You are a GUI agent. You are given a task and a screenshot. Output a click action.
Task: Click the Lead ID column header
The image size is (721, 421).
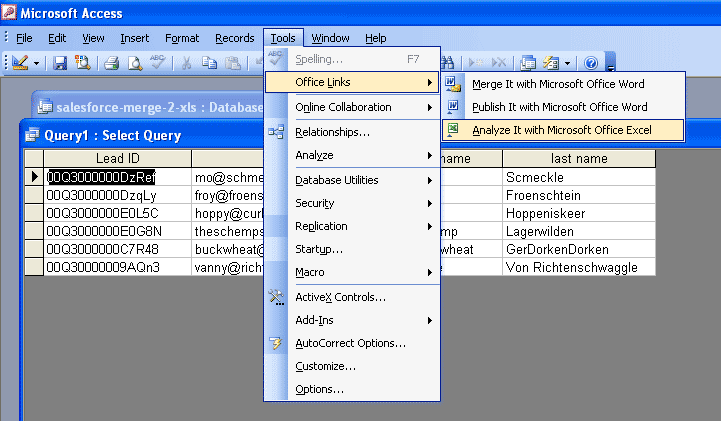(117, 159)
